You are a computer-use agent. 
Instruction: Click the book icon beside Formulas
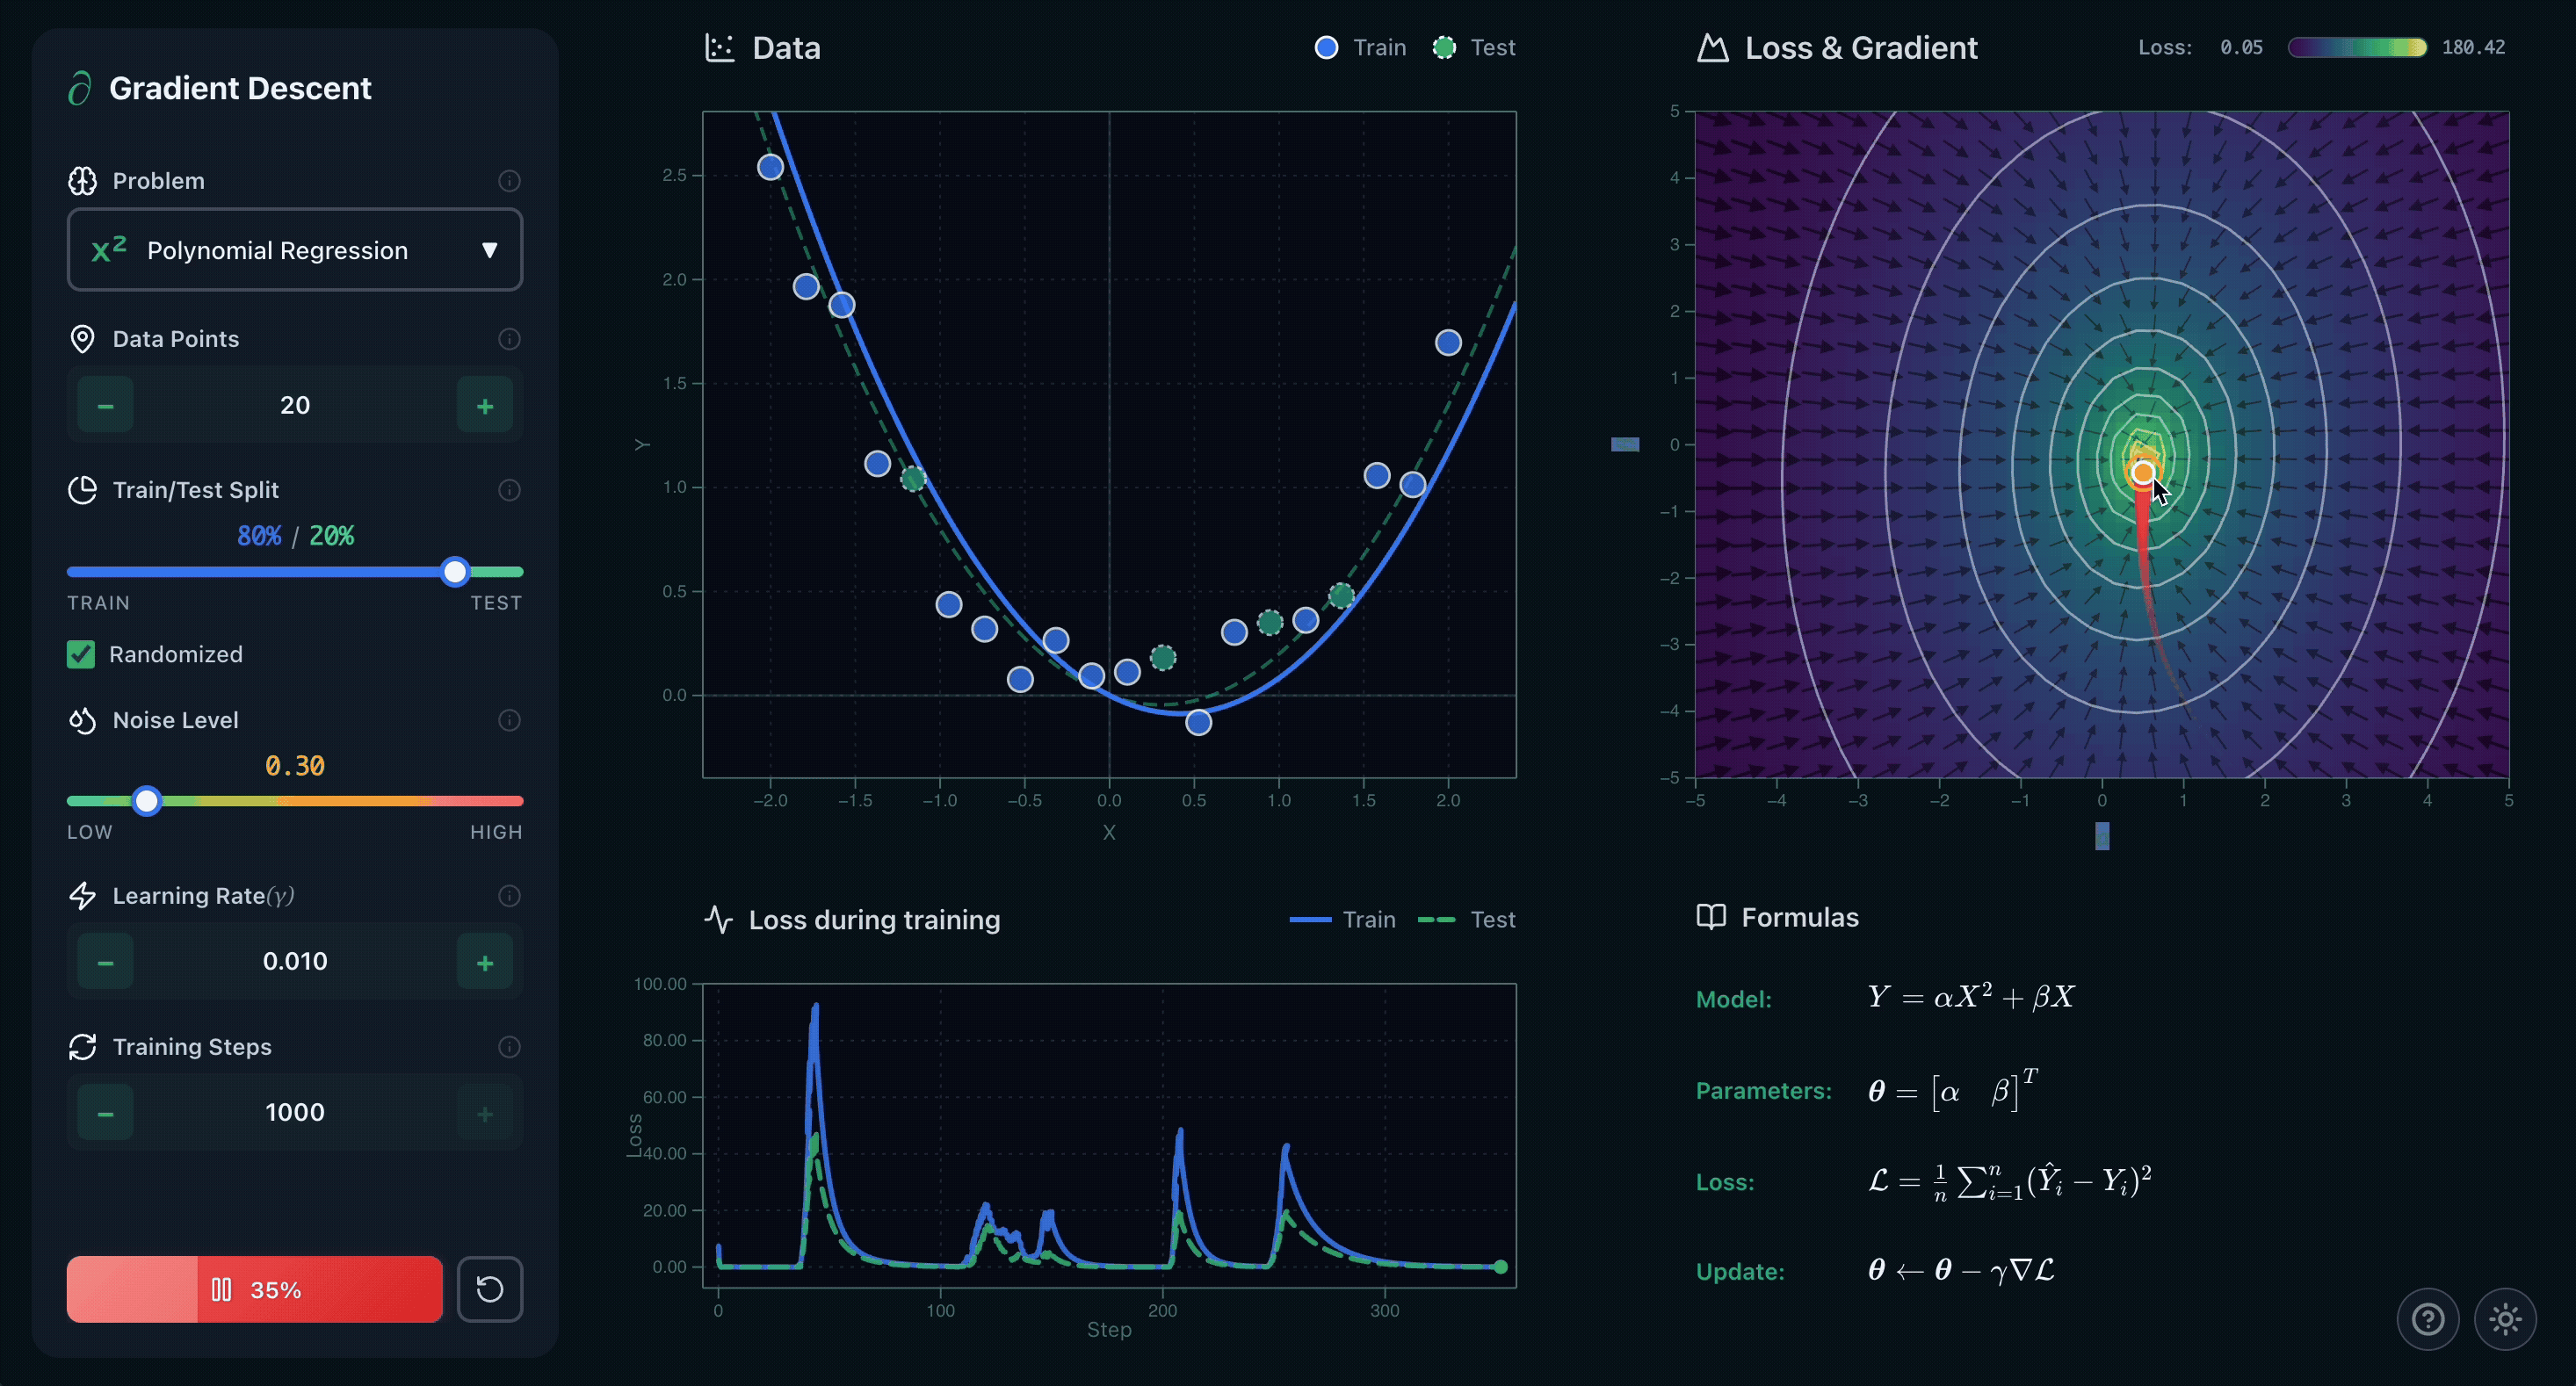(1711, 916)
